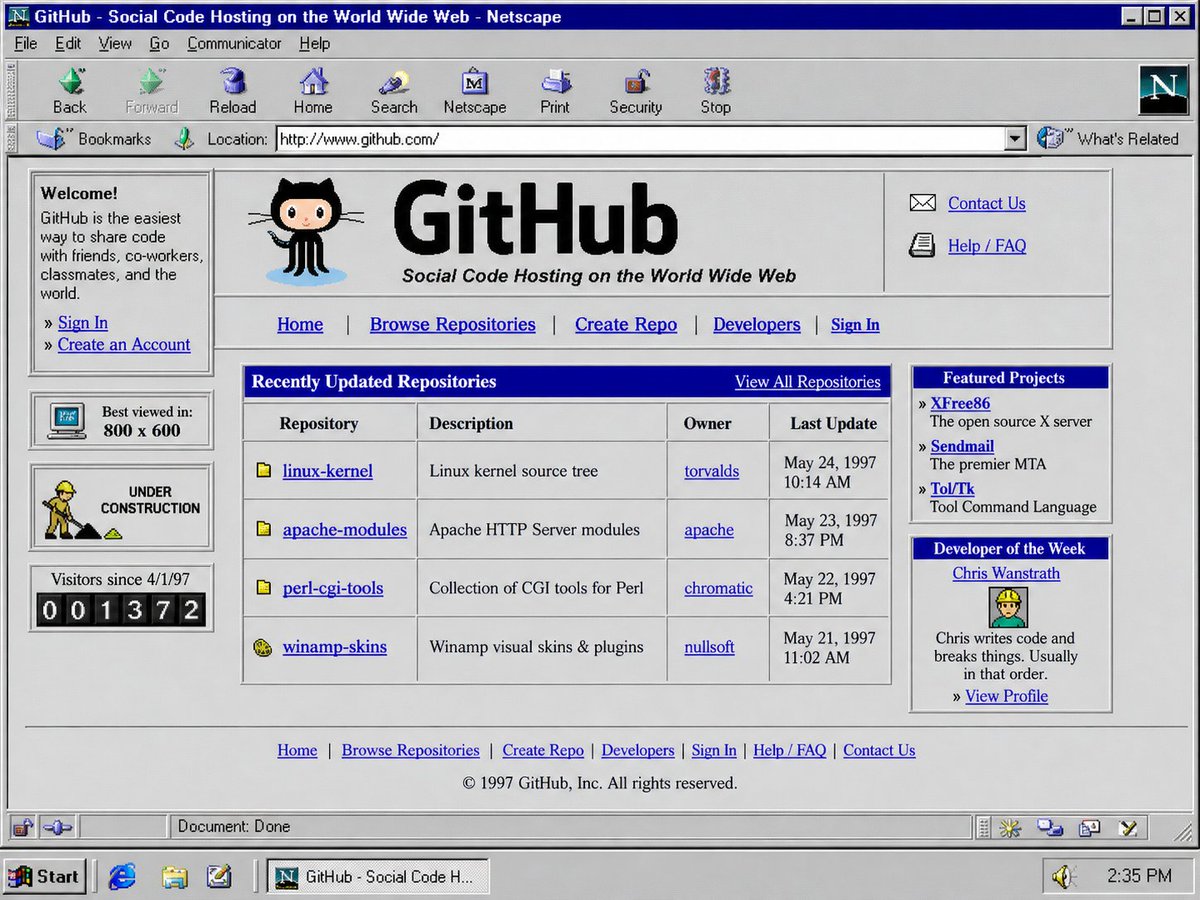The width and height of the screenshot is (1200, 900).
Task: Print the page using toolbar
Action: tap(555, 92)
